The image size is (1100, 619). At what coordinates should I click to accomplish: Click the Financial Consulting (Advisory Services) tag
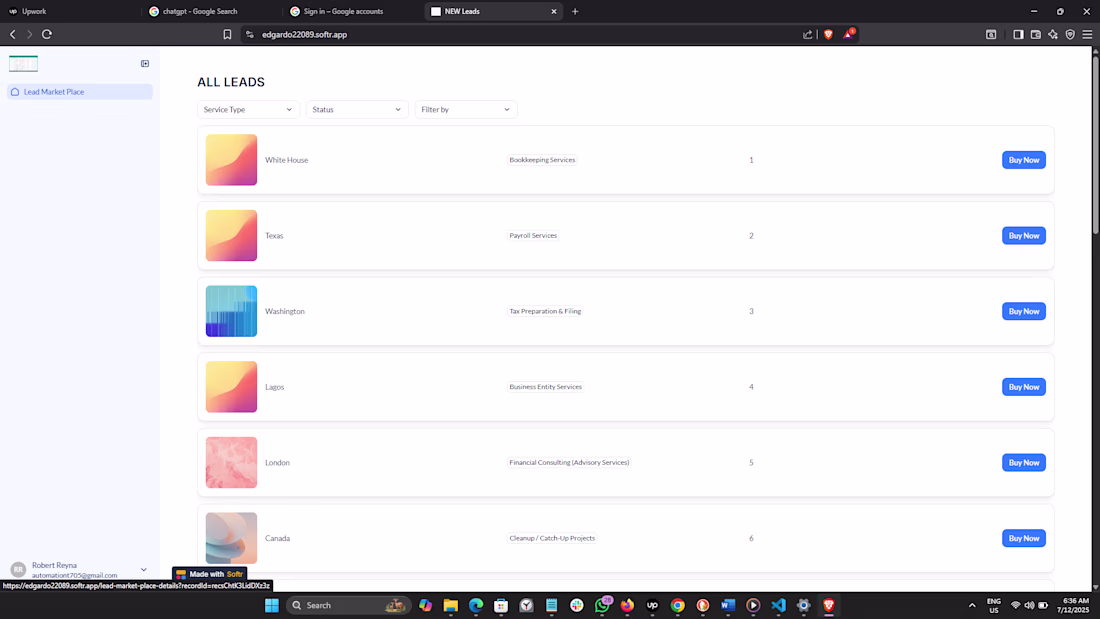tap(569, 463)
